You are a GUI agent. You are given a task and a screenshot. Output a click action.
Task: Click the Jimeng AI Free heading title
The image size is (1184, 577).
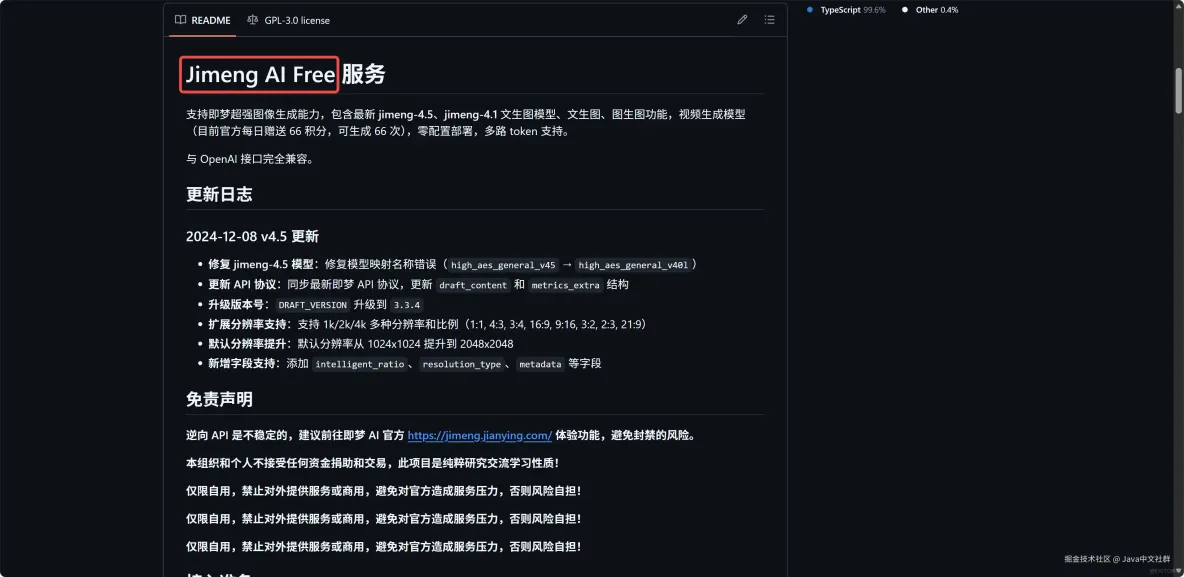tap(257, 74)
